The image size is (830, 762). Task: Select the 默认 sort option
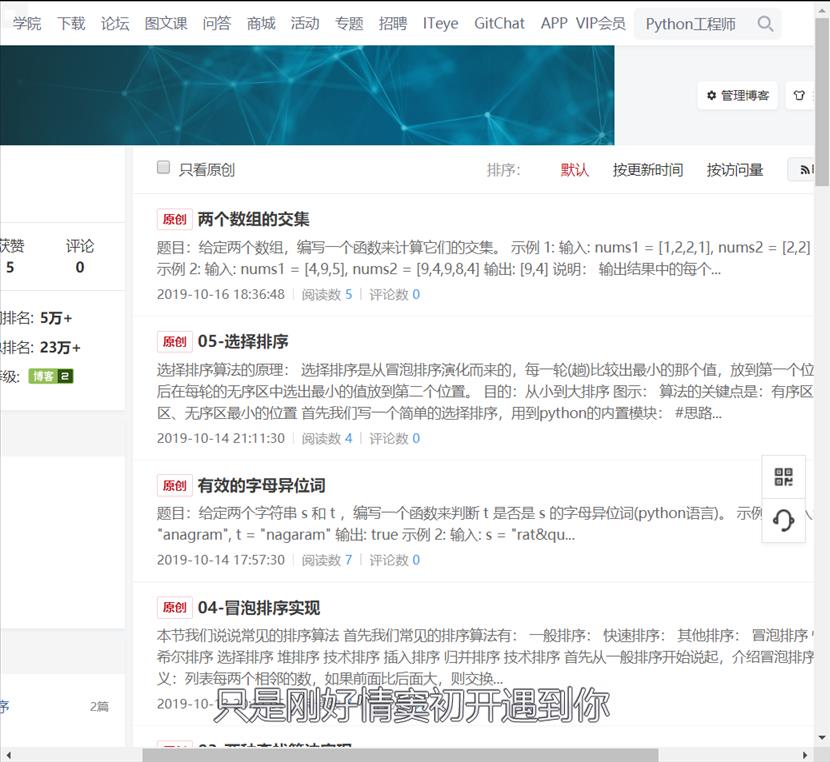click(575, 170)
